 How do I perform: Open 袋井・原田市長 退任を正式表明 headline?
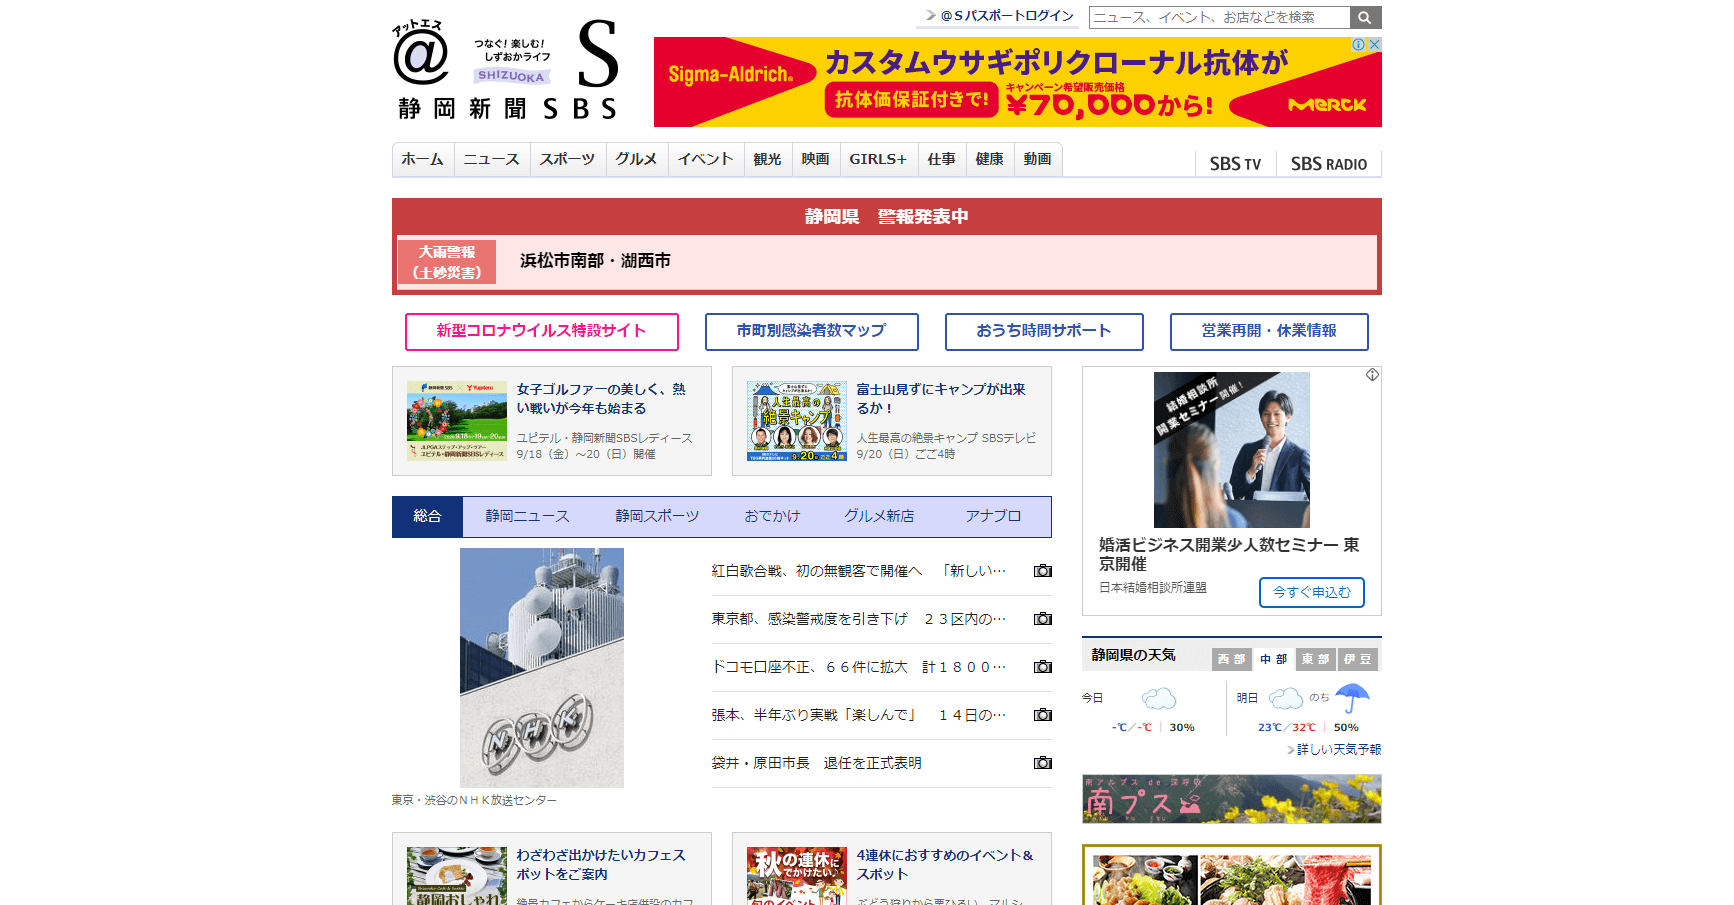817,763
